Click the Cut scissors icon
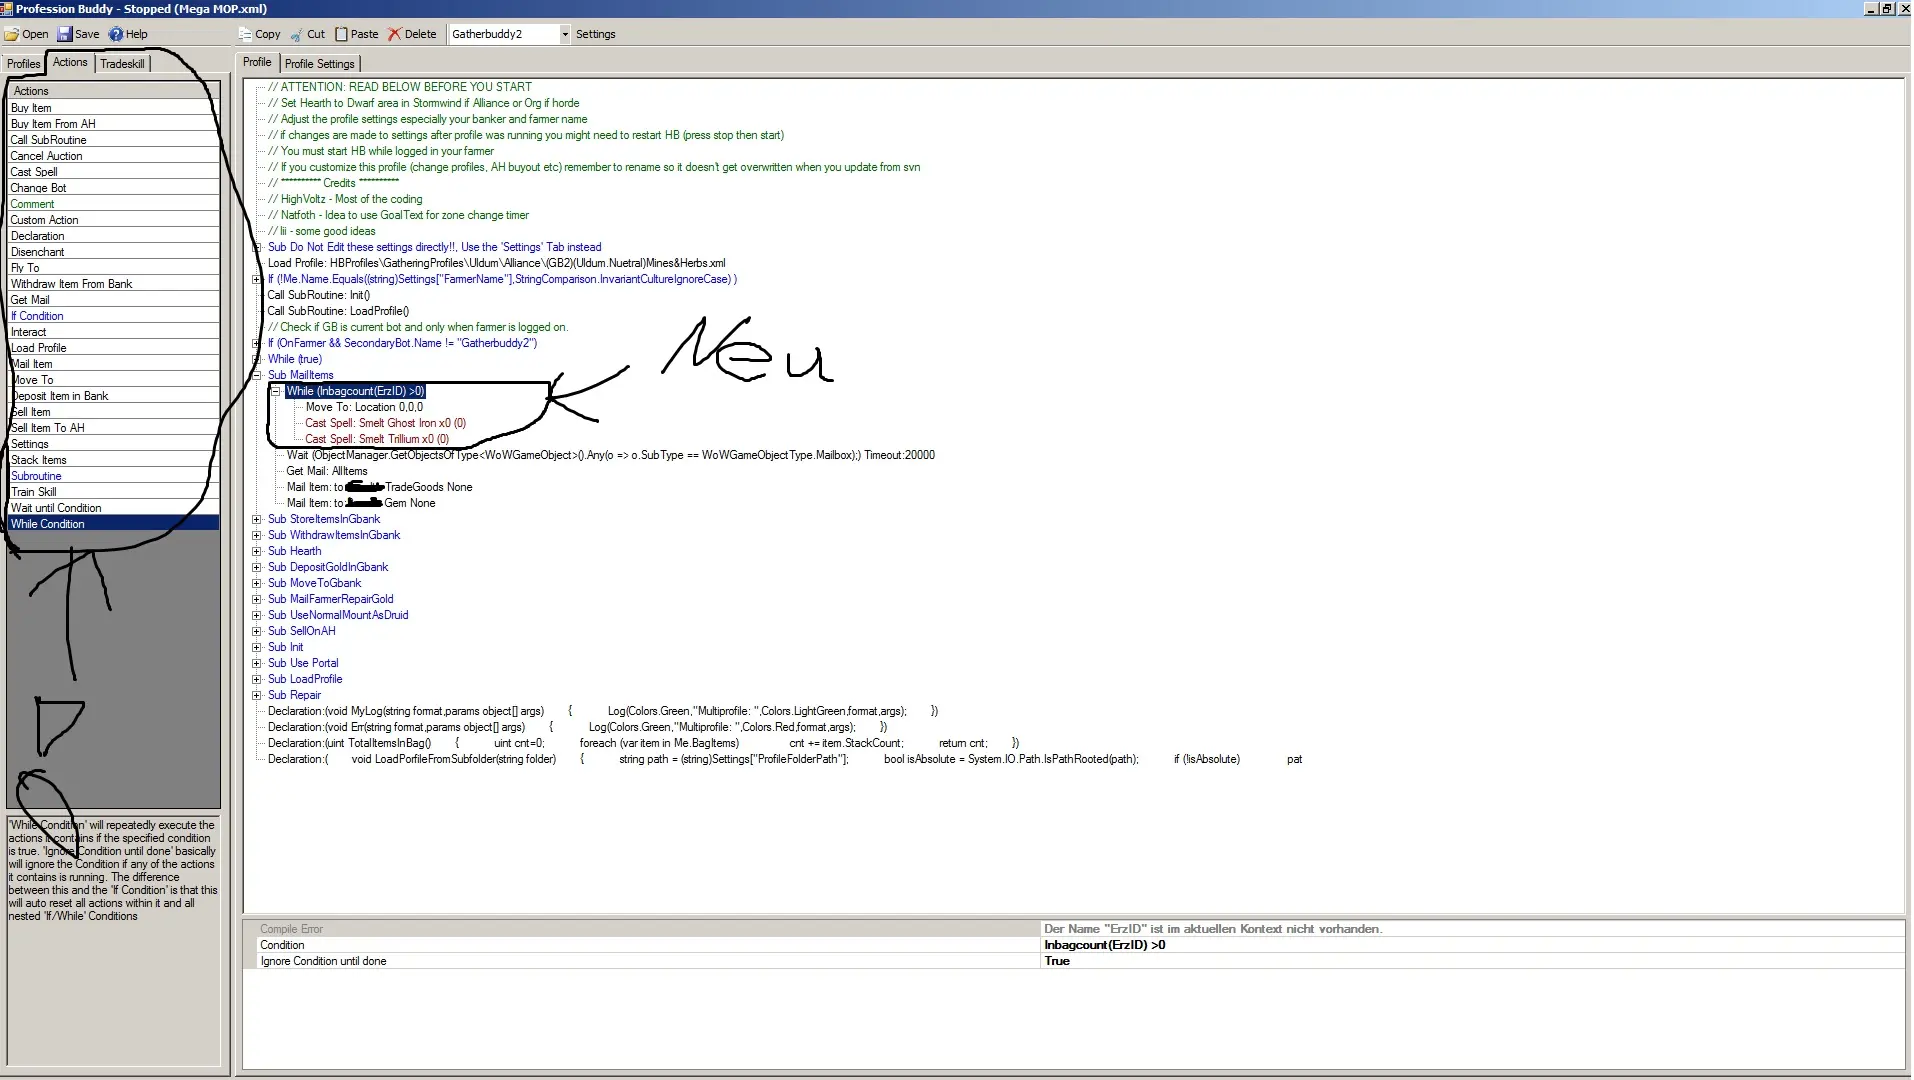 click(296, 34)
